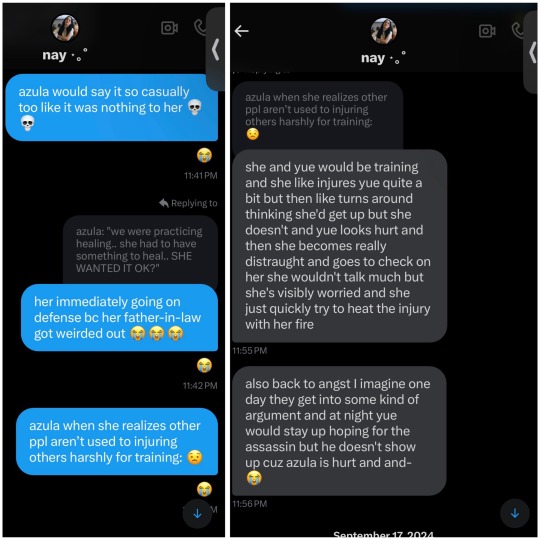Jump to latest messages in left chat
This screenshot has width=540, height=540.
197,514
